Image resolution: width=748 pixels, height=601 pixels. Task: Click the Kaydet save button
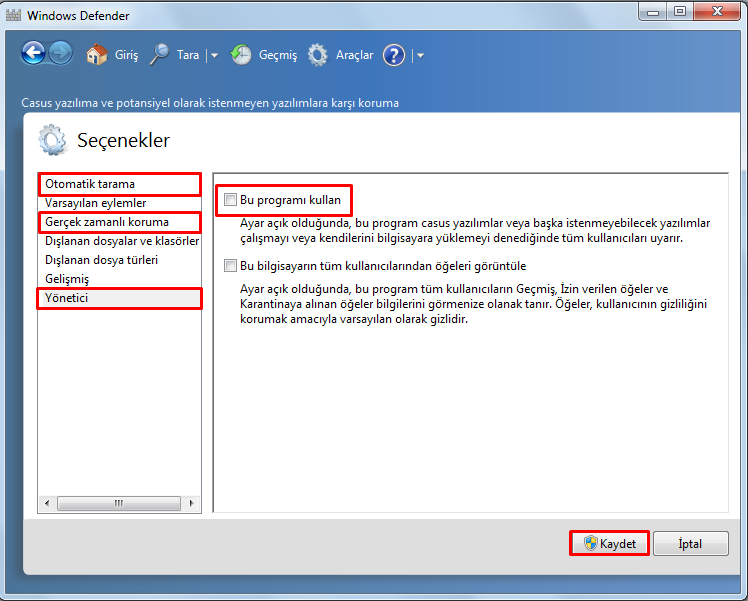pos(609,543)
